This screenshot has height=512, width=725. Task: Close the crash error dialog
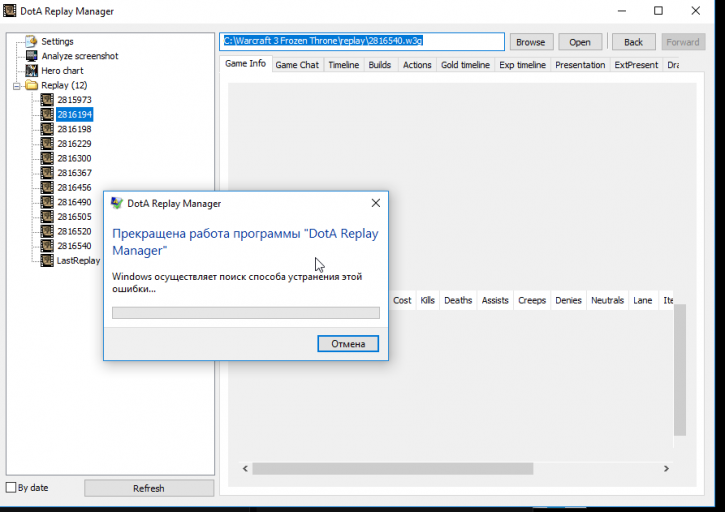coord(376,203)
